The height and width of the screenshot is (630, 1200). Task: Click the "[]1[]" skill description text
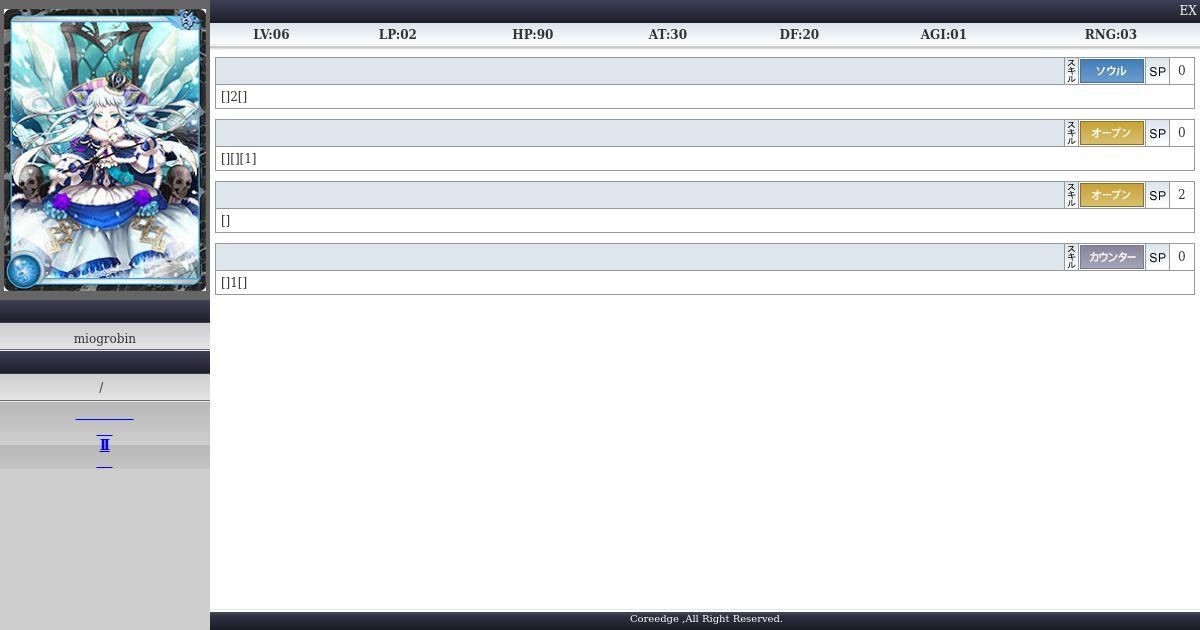pyautogui.click(x=234, y=282)
